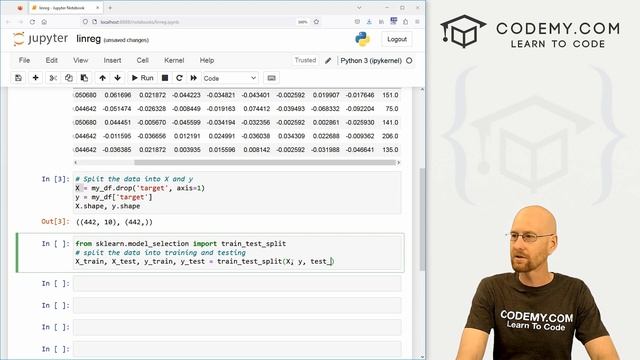Image resolution: width=640 pixels, height=360 pixels.
Task: Click the table value 75.0
Action: pyautogui.click(x=392, y=109)
